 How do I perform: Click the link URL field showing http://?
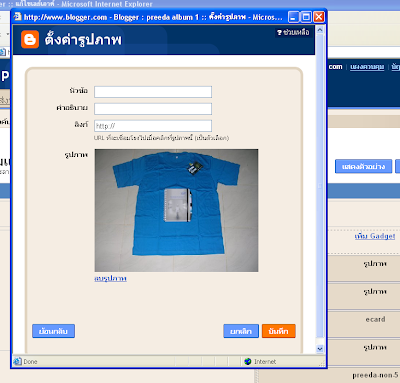pos(153,126)
